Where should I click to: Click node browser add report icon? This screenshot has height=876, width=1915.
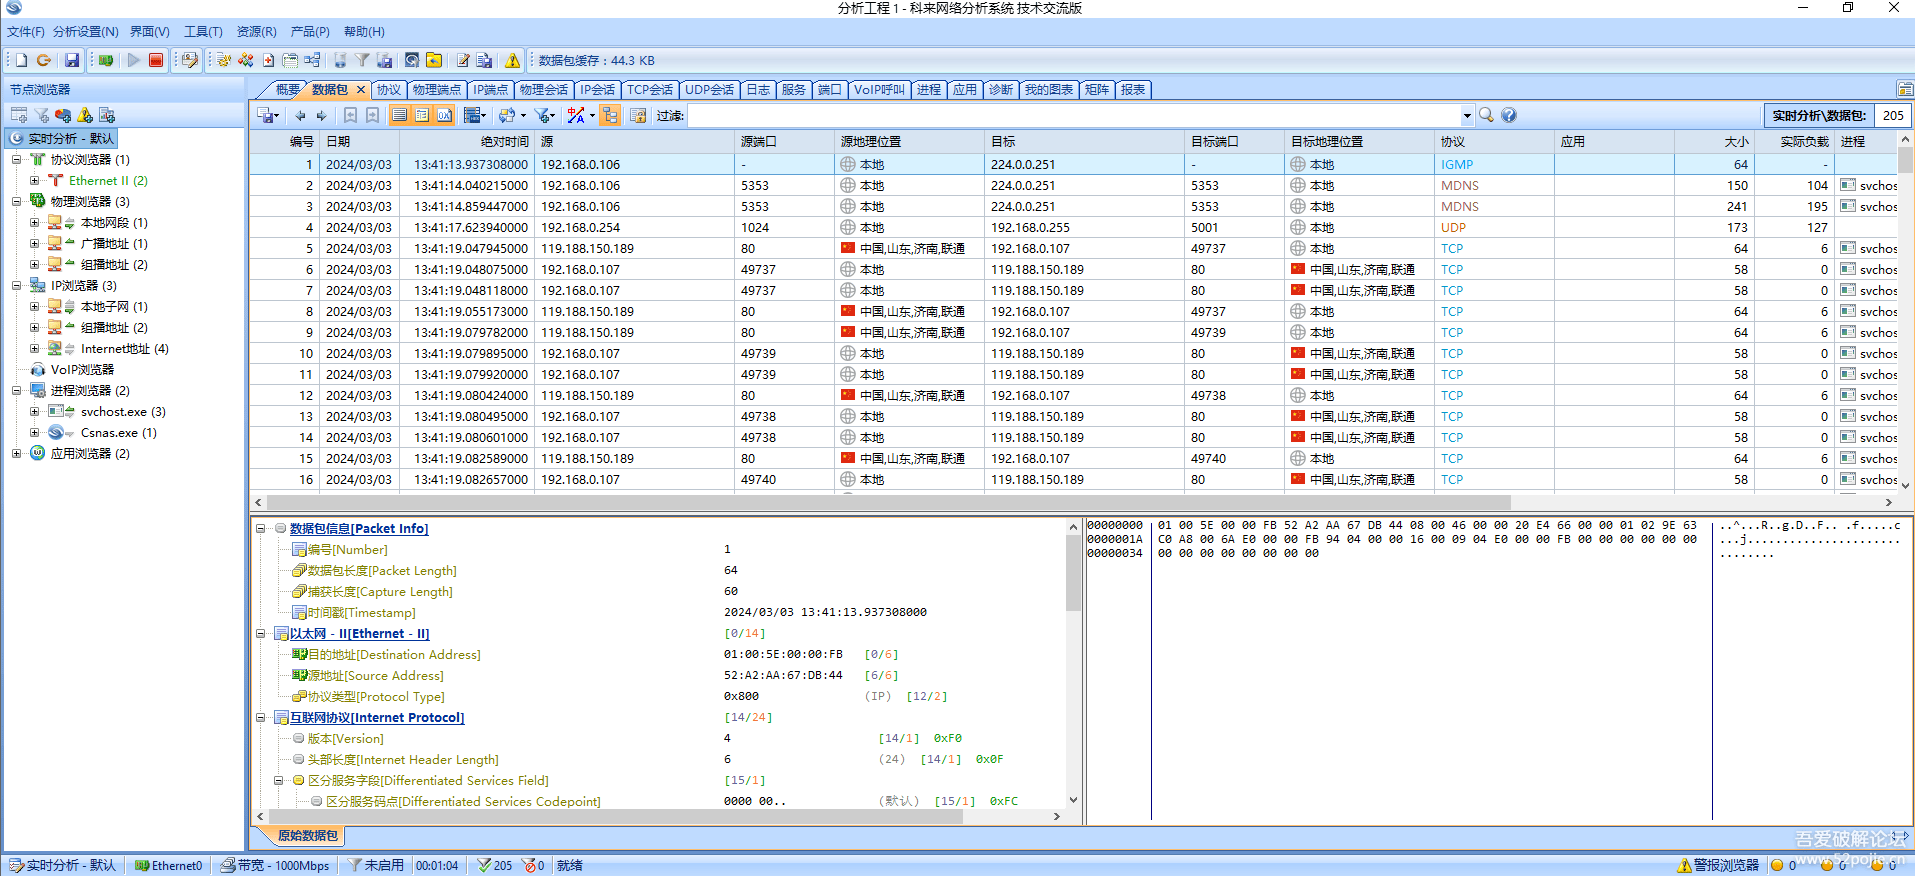107,115
